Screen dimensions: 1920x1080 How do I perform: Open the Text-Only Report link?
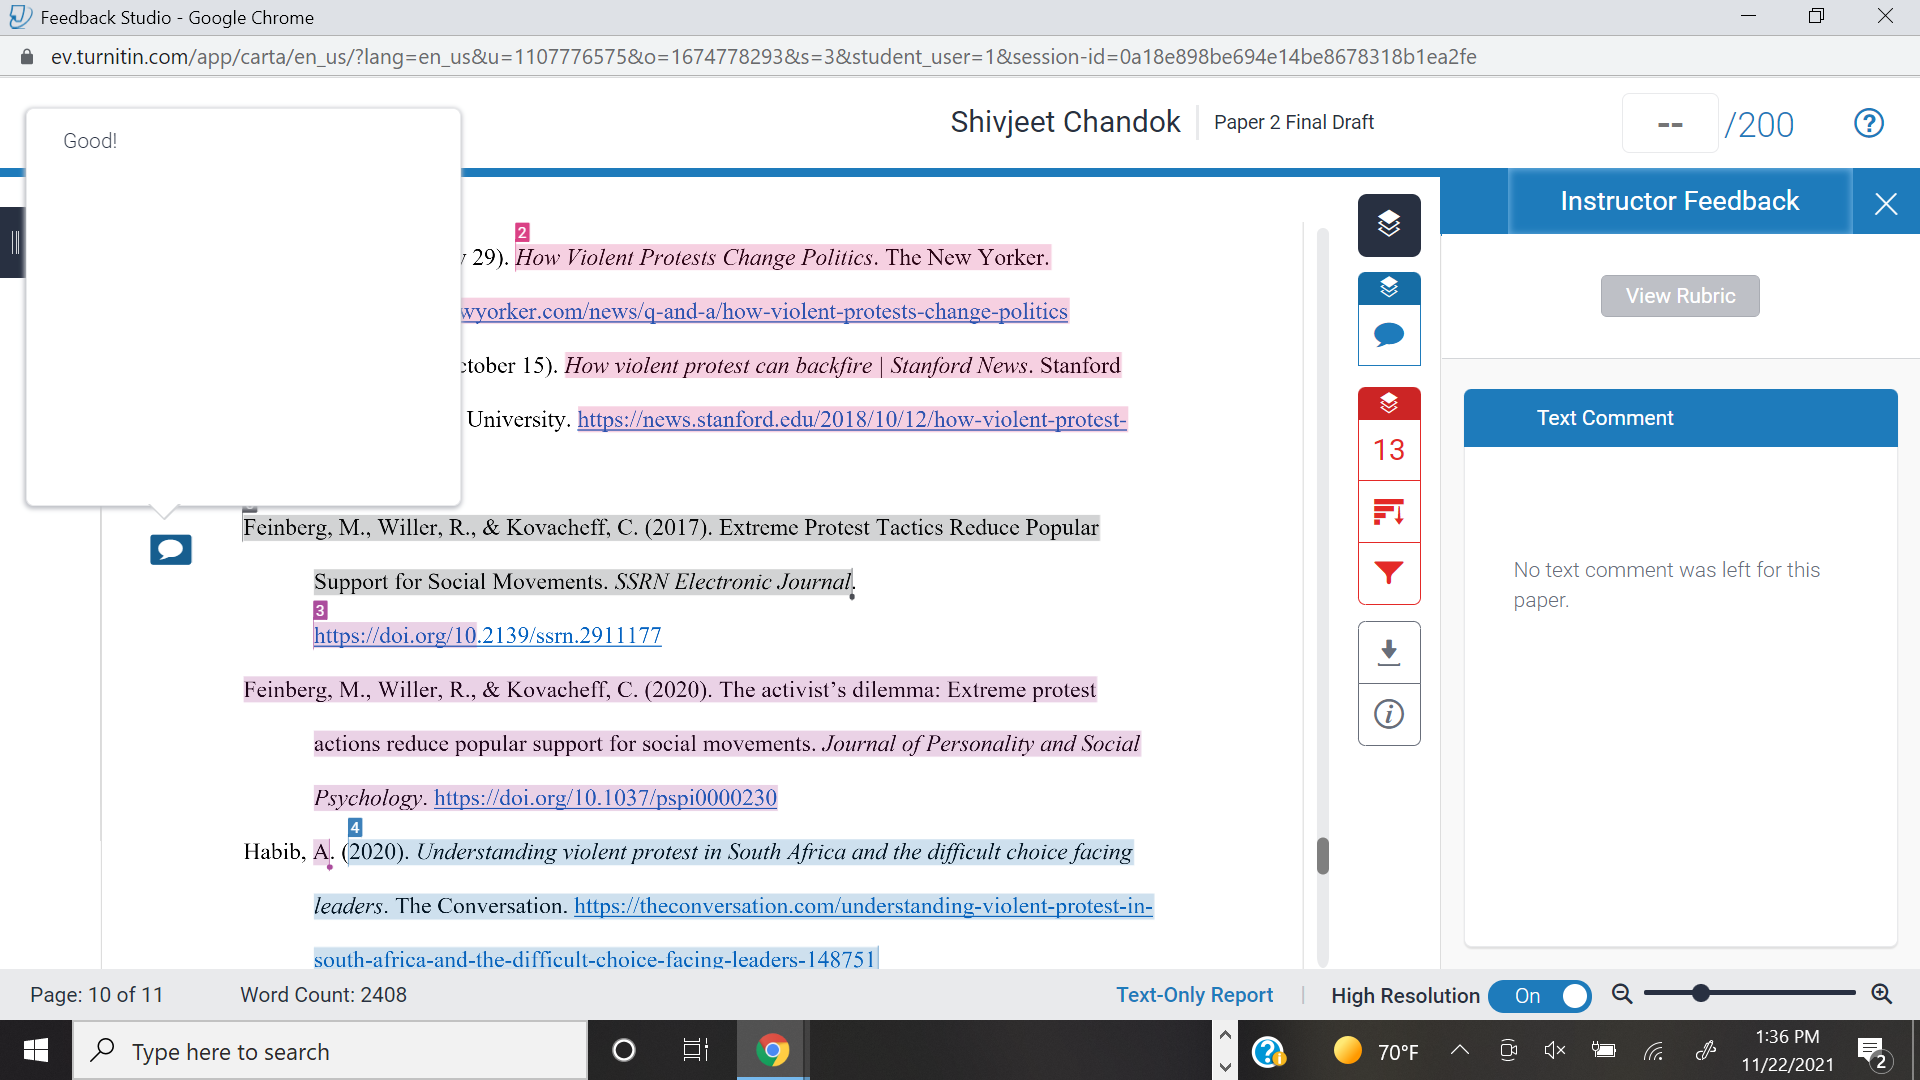point(1194,995)
